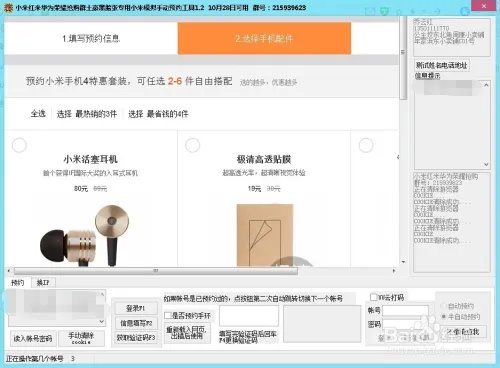Viewport: 500px width, 368px height.
Task: Click the info-hint box up arrow
Action: click(x=486, y=85)
